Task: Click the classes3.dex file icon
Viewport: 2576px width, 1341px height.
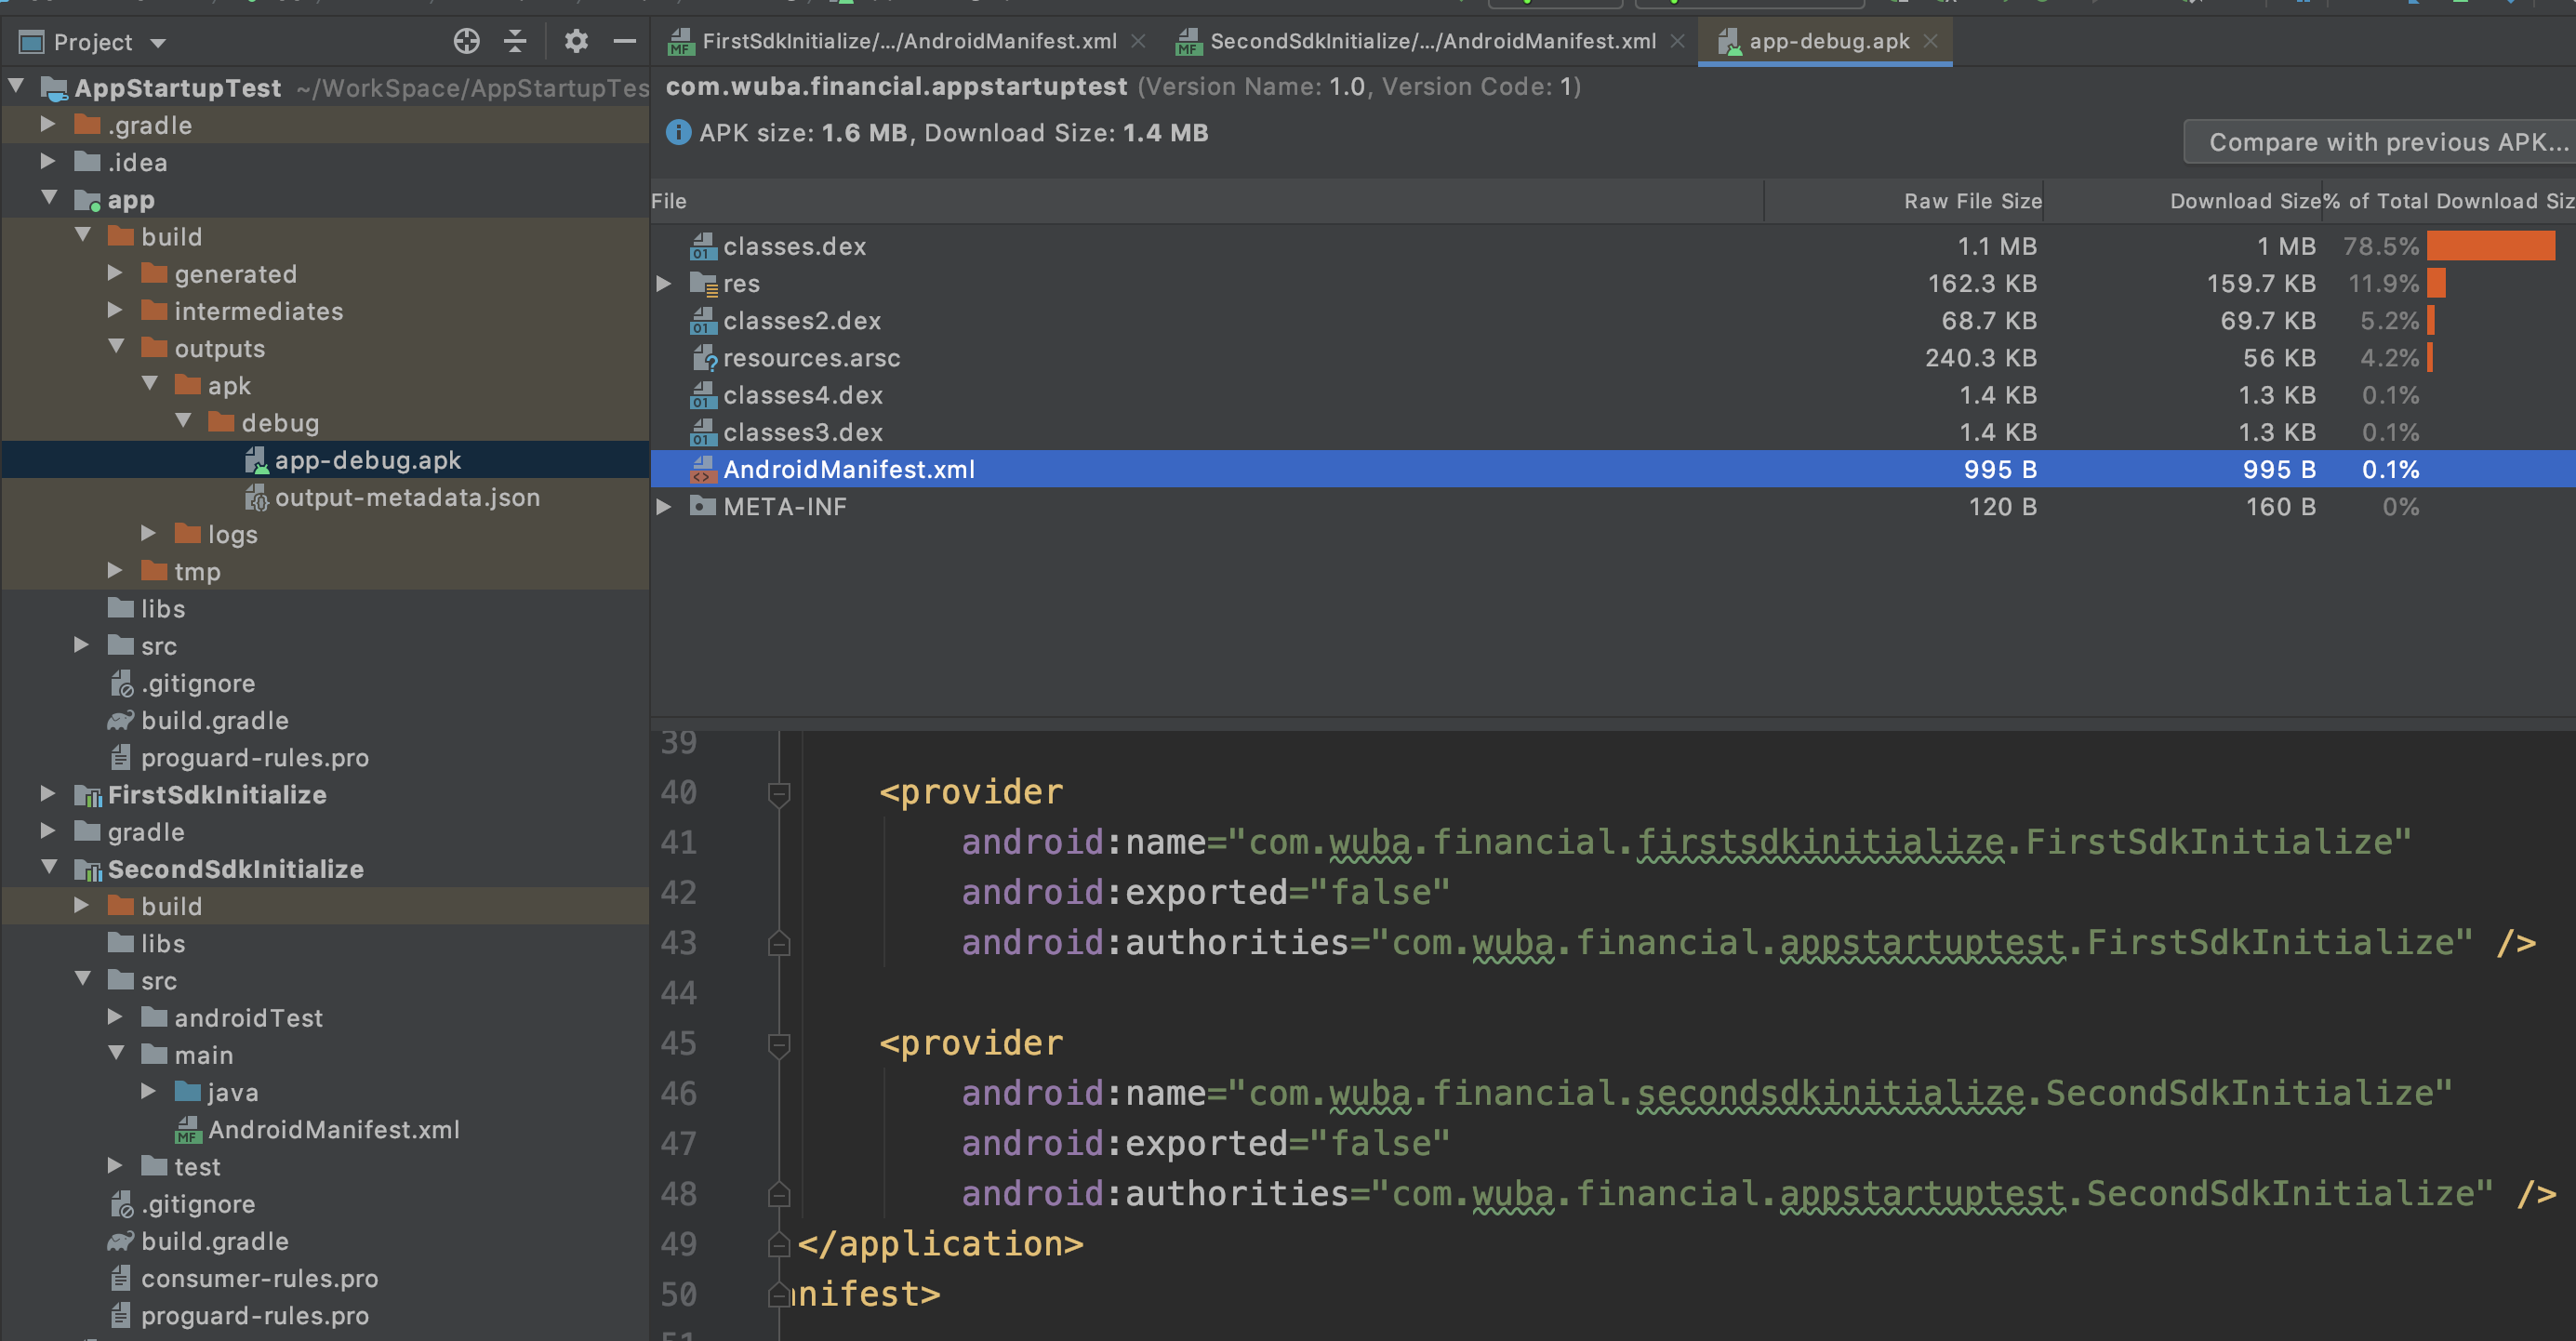Action: coord(703,432)
